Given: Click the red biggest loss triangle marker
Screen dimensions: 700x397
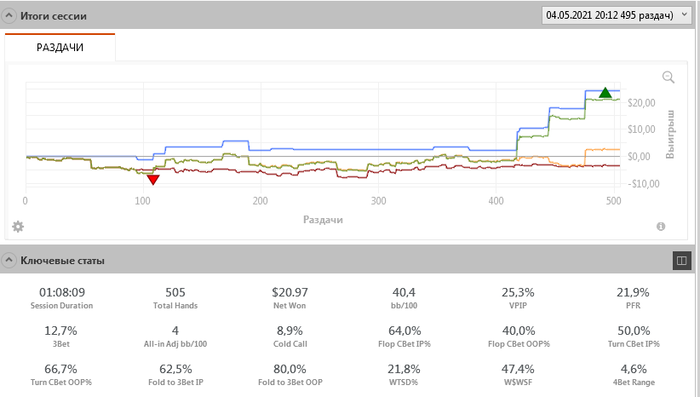Looking at the screenshot, I should pos(153,180).
